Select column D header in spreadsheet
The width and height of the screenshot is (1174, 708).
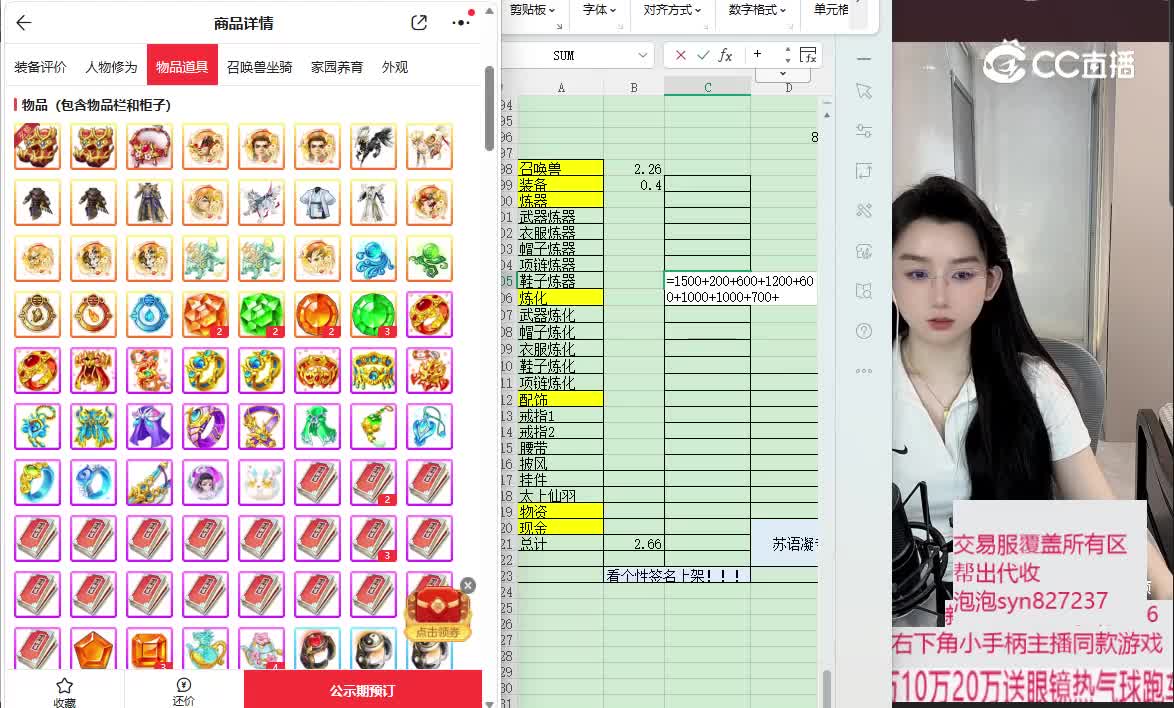[x=788, y=88]
